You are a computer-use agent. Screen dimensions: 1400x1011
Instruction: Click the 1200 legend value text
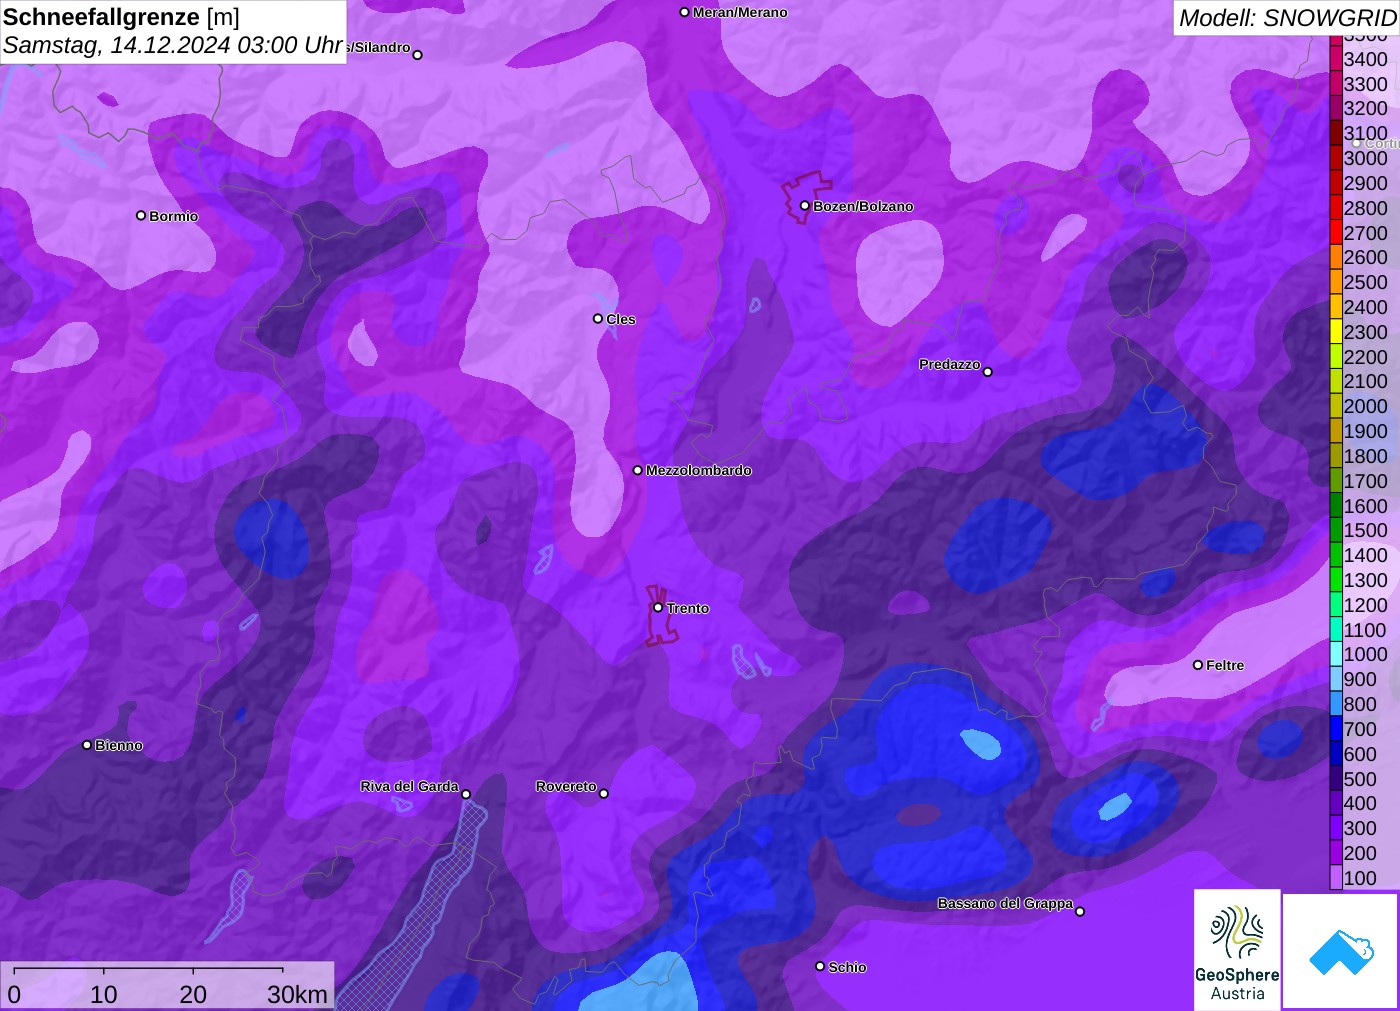click(x=1366, y=605)
